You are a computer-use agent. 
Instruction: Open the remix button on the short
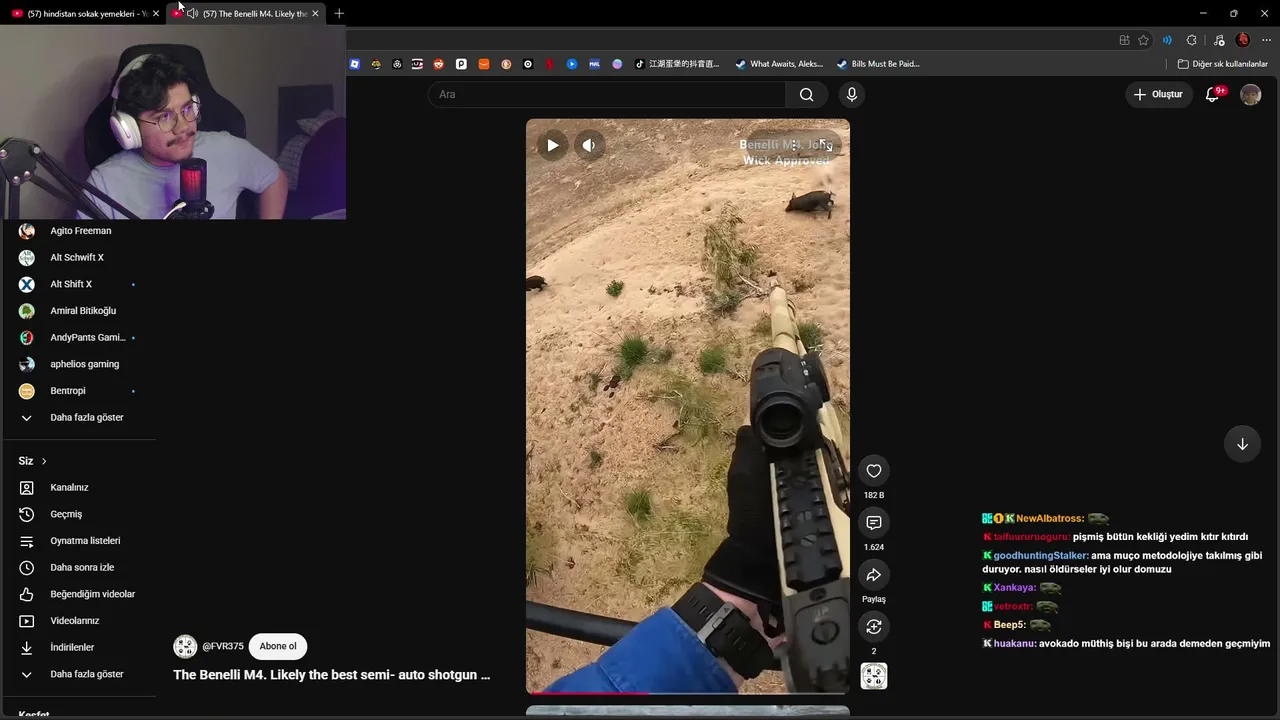click(874, 627)
